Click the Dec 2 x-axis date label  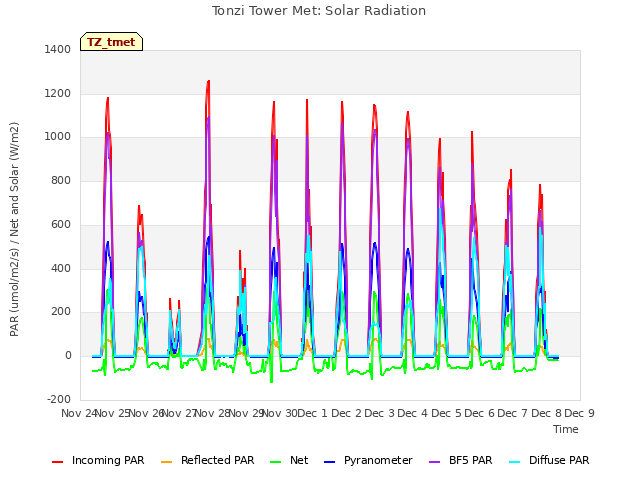pyautogui.click(x=346, y=413)
